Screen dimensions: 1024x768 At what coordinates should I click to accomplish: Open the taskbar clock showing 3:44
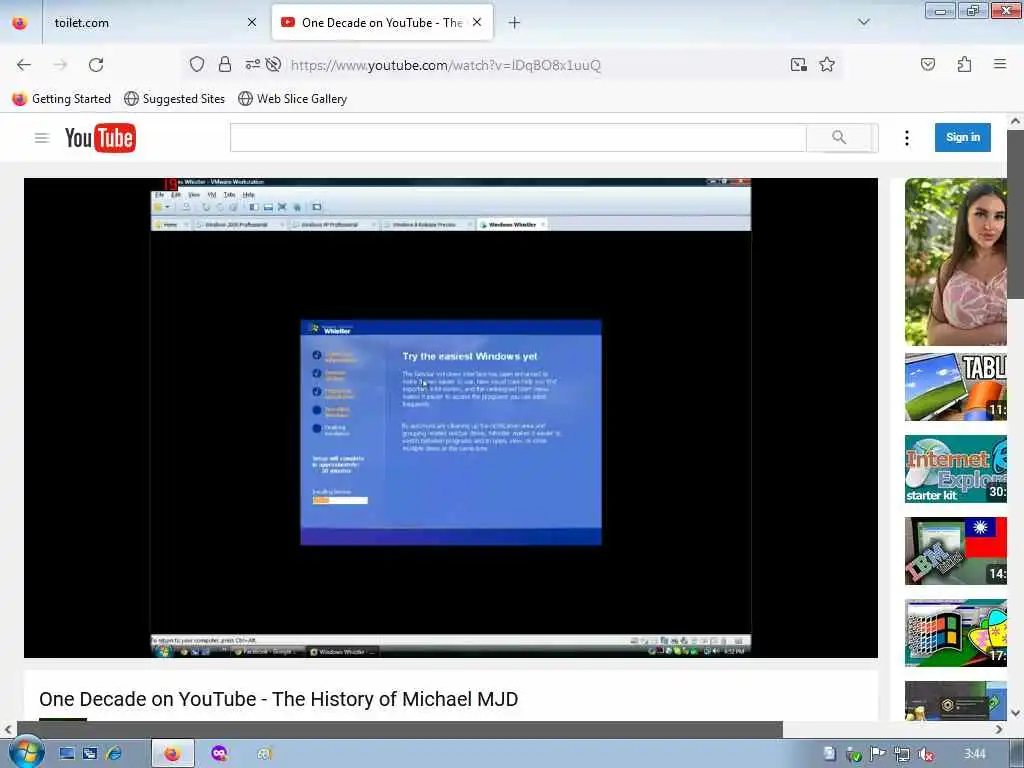click(x=974, y=754)
